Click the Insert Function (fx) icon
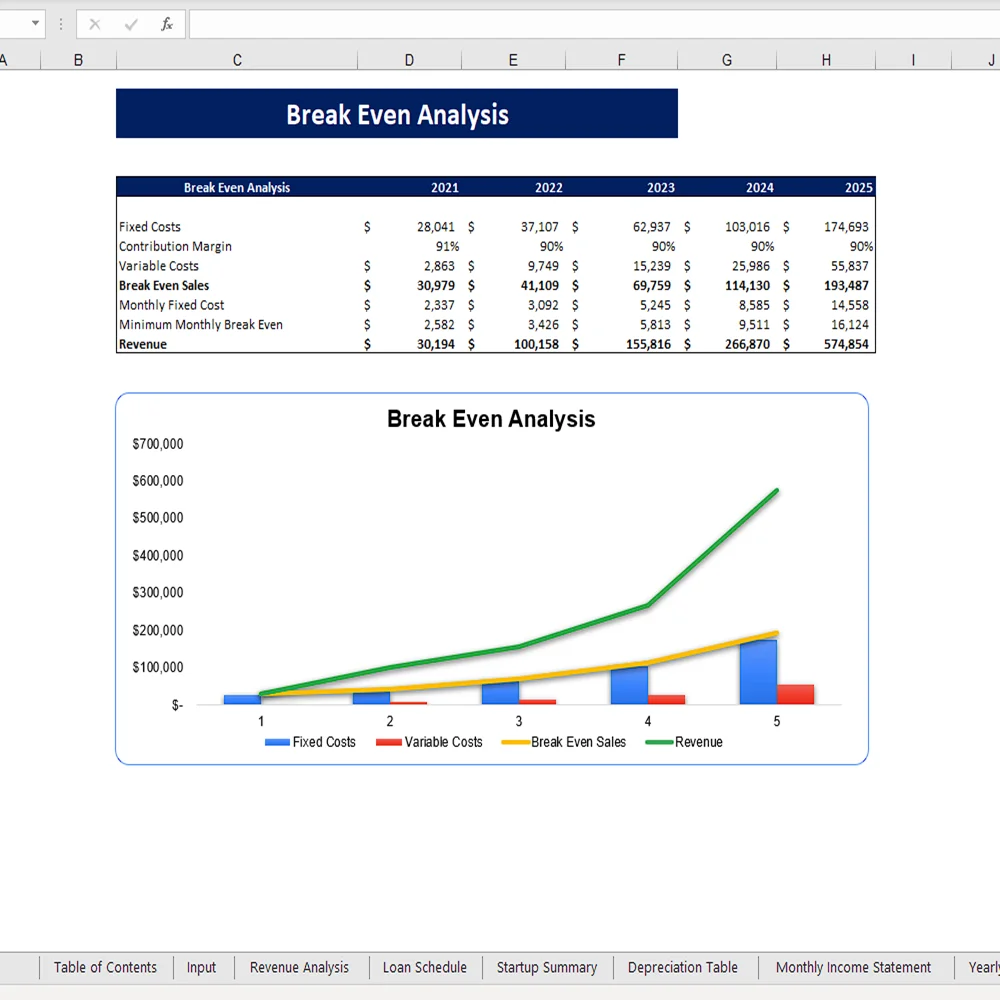 (x=166, y=24)
